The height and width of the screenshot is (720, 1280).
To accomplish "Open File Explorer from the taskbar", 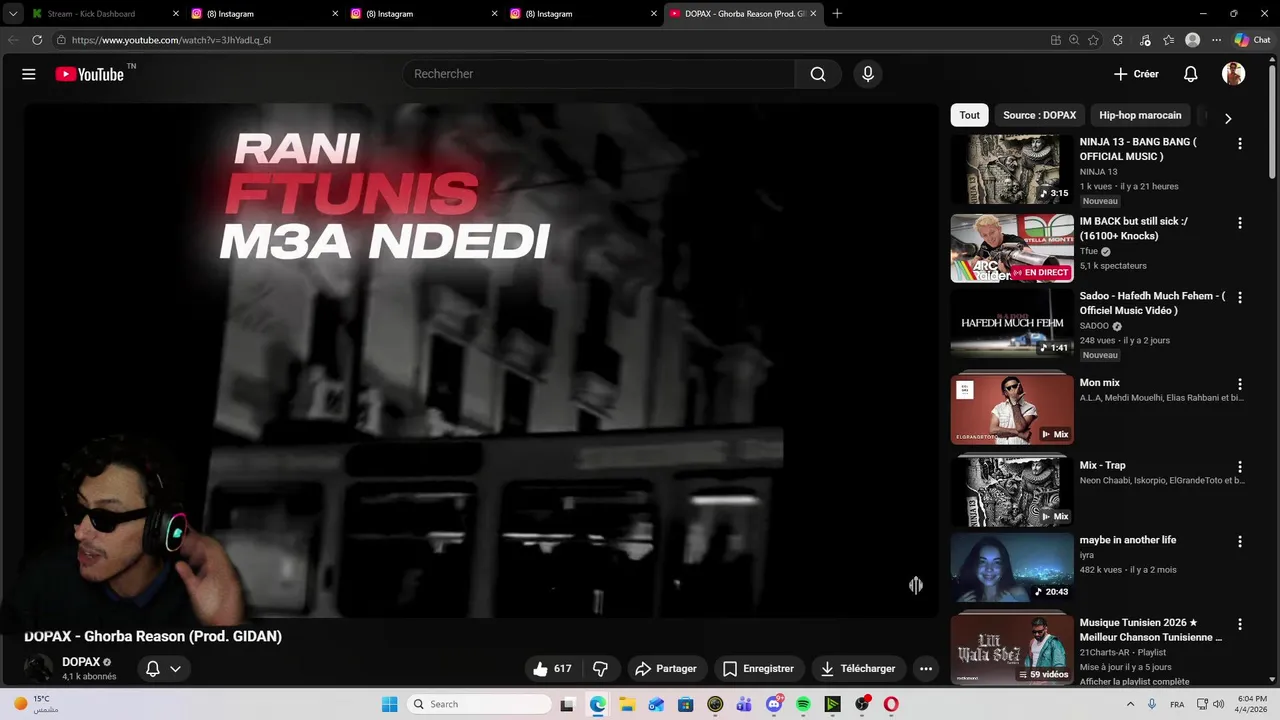I will pyautogui.click(x=627, y=704).
